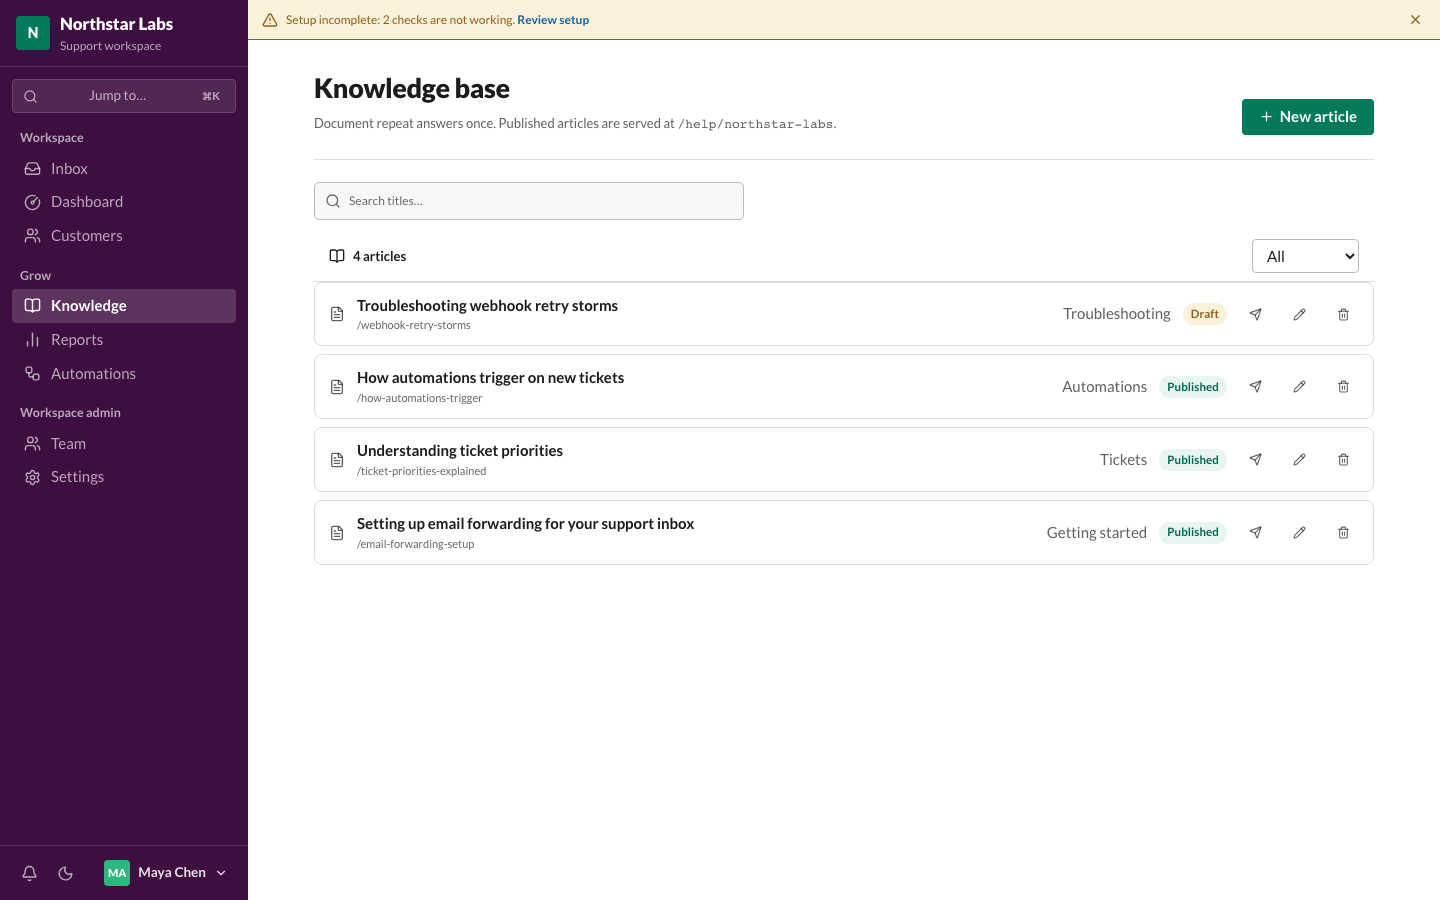1440x900 pixels.
Task: Click the Northstar Labs workspace logo
Action: (33, 33)
